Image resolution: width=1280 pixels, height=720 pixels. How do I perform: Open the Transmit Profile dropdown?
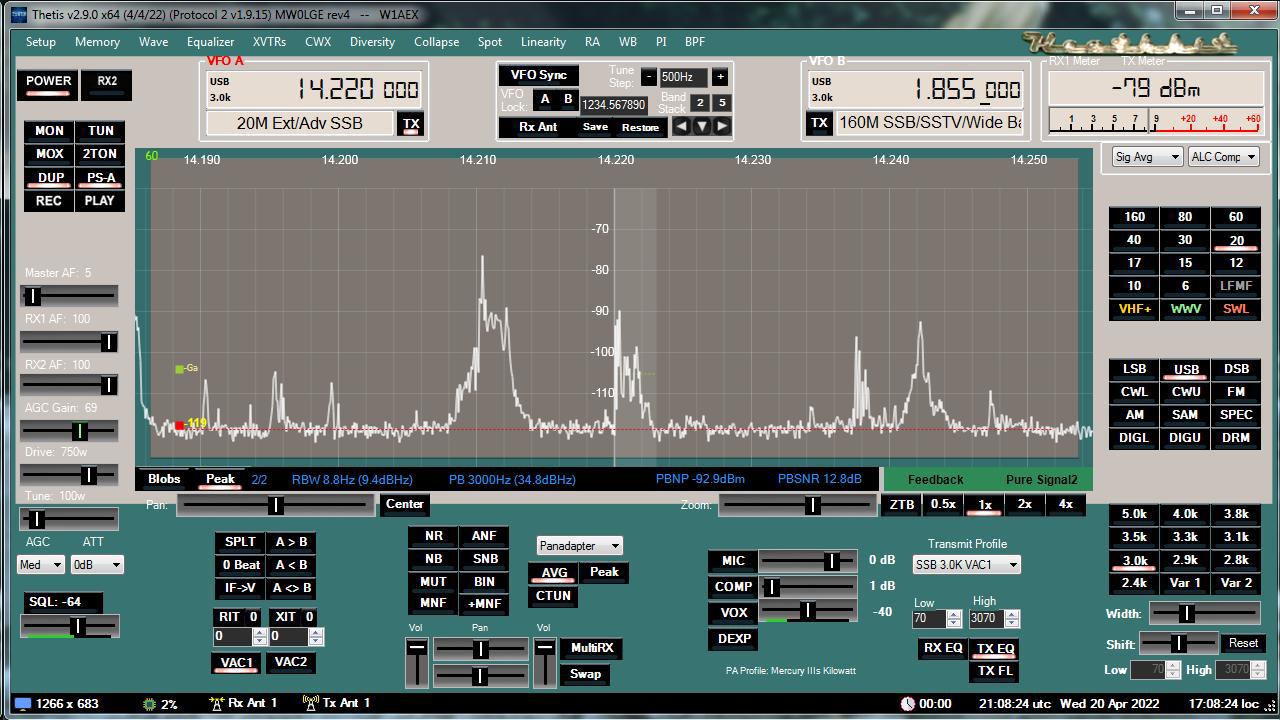(x=966, y=565)
